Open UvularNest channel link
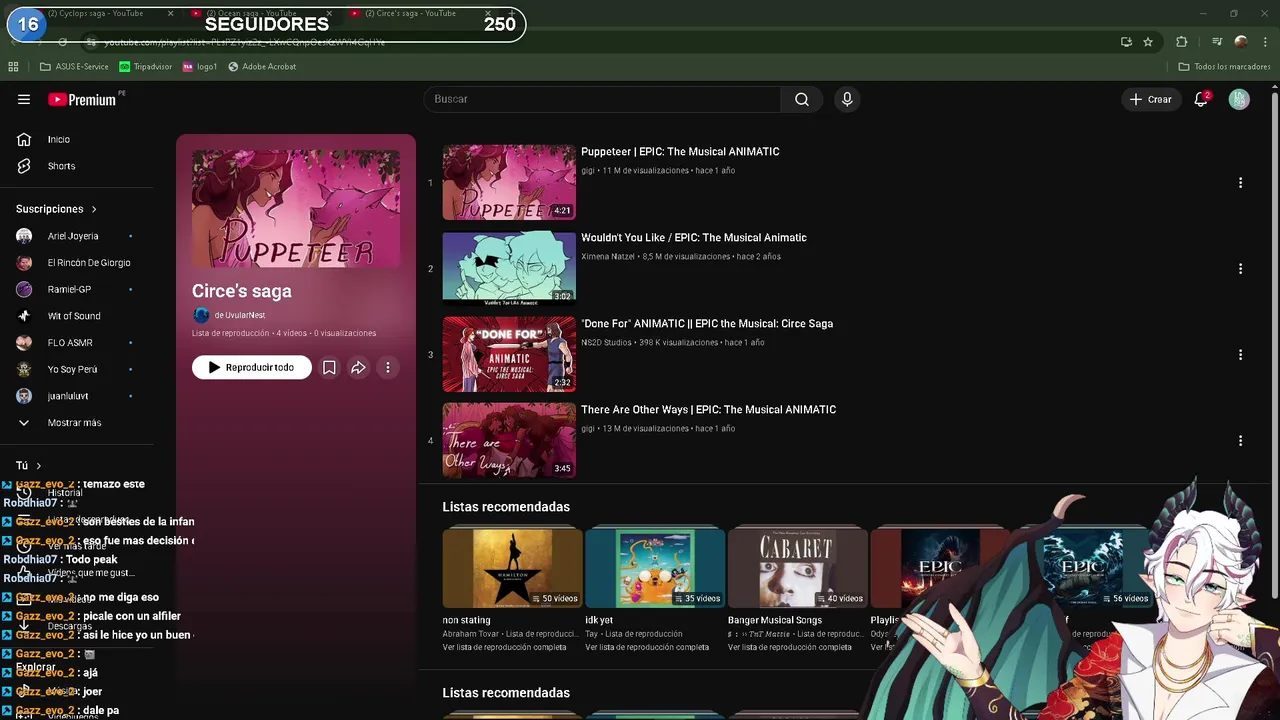The height and width of the screenshot is (720, 1280). (239, 315)
